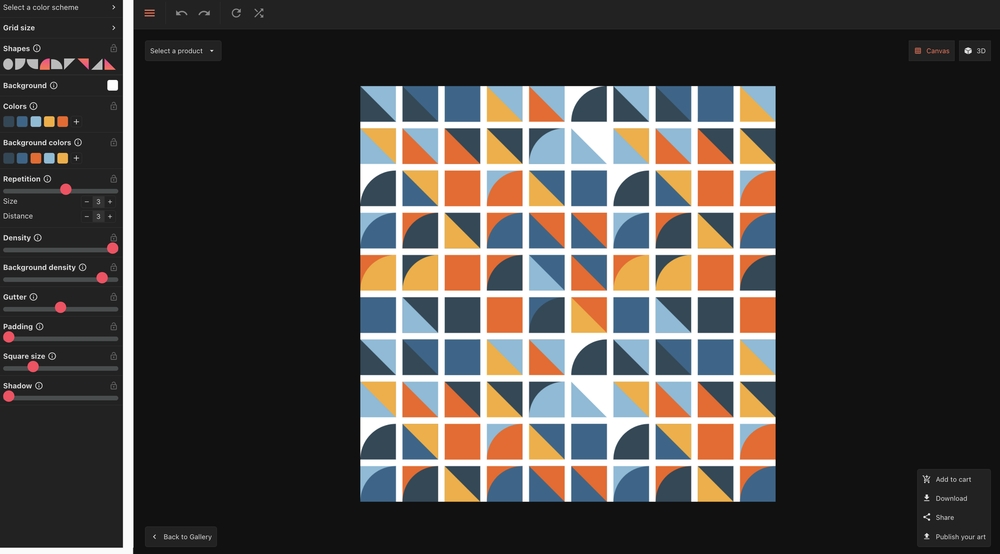Click the Repetition Size number field
The width and height of the screenshot is (1000, 554).
click(x=98, y=201)
